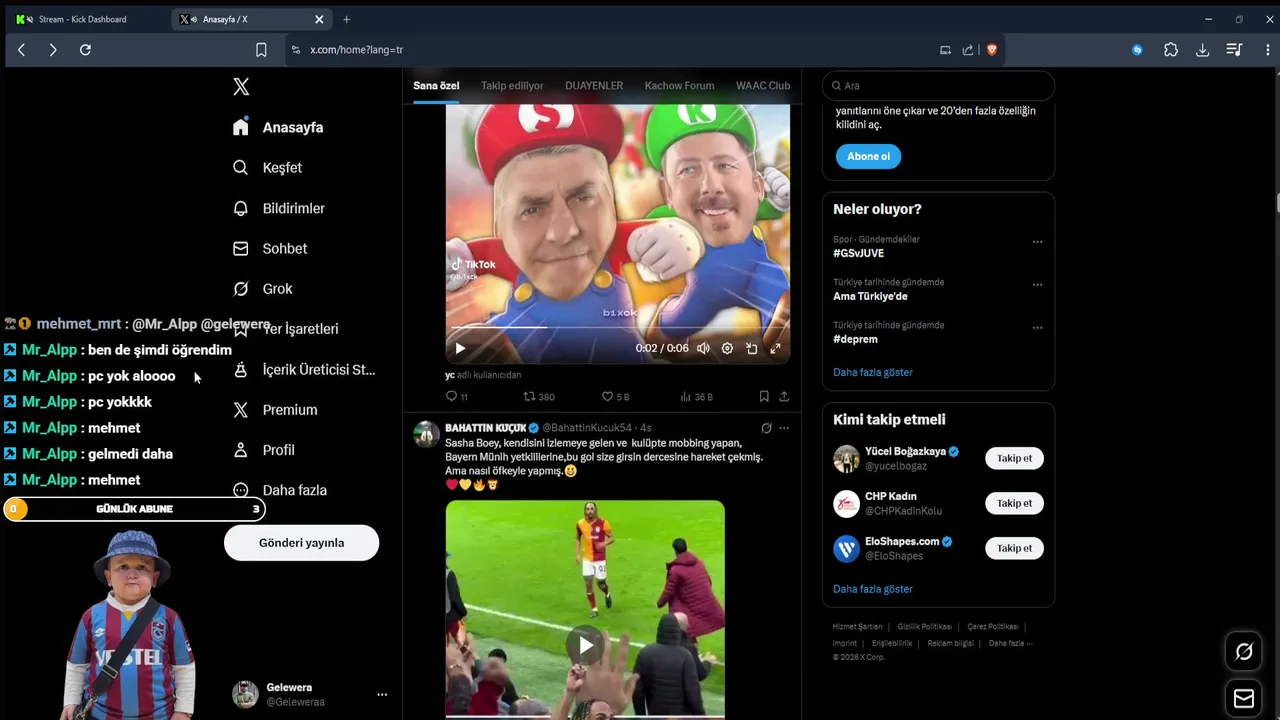Open extensions puzzle icon
Image resolution: width=1280 pixels, height=720 pixels.
coord(1171,50)
